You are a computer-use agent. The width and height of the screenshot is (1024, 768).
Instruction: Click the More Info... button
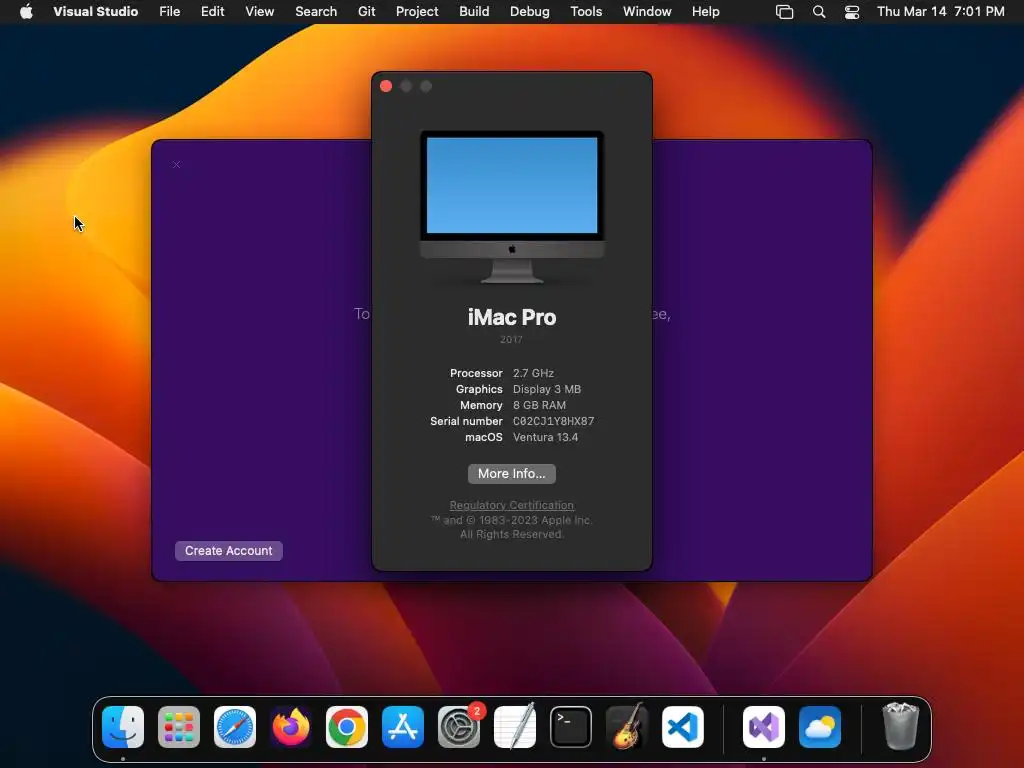[x=512, y=473]
